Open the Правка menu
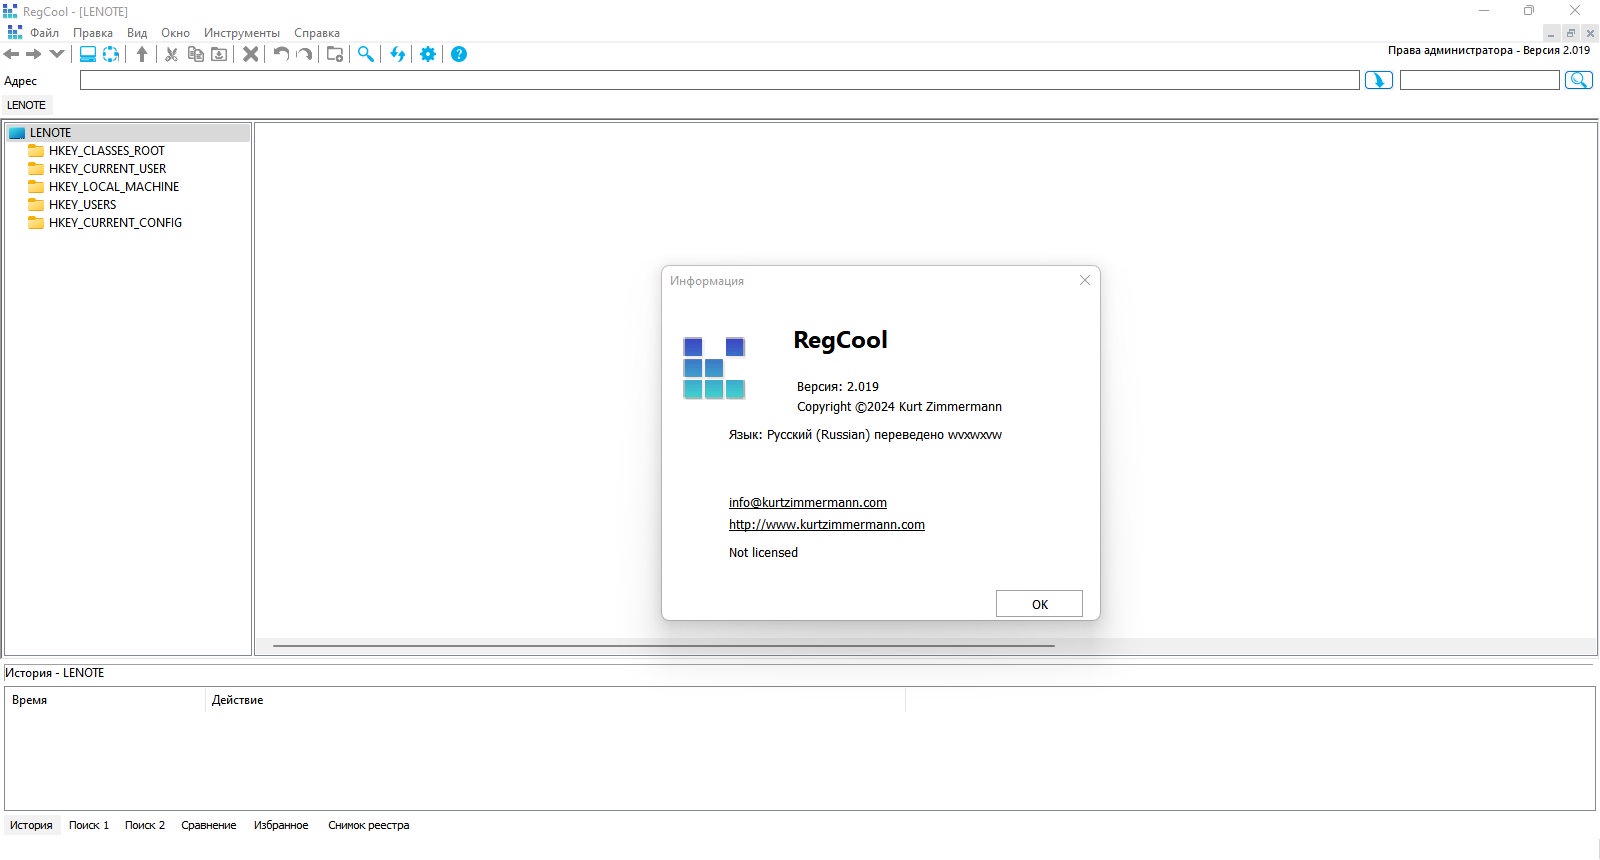The height and width of the screenshot is (860, 1600). coord(92,33)
